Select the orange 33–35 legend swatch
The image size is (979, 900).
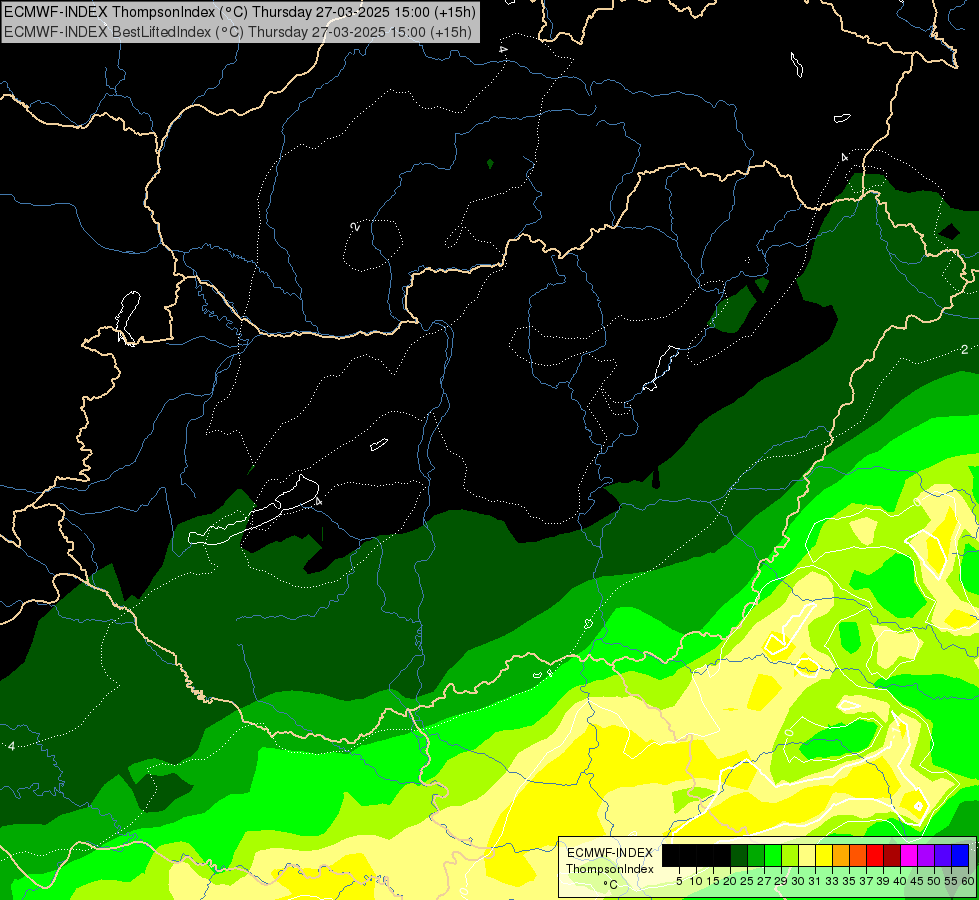841,855
